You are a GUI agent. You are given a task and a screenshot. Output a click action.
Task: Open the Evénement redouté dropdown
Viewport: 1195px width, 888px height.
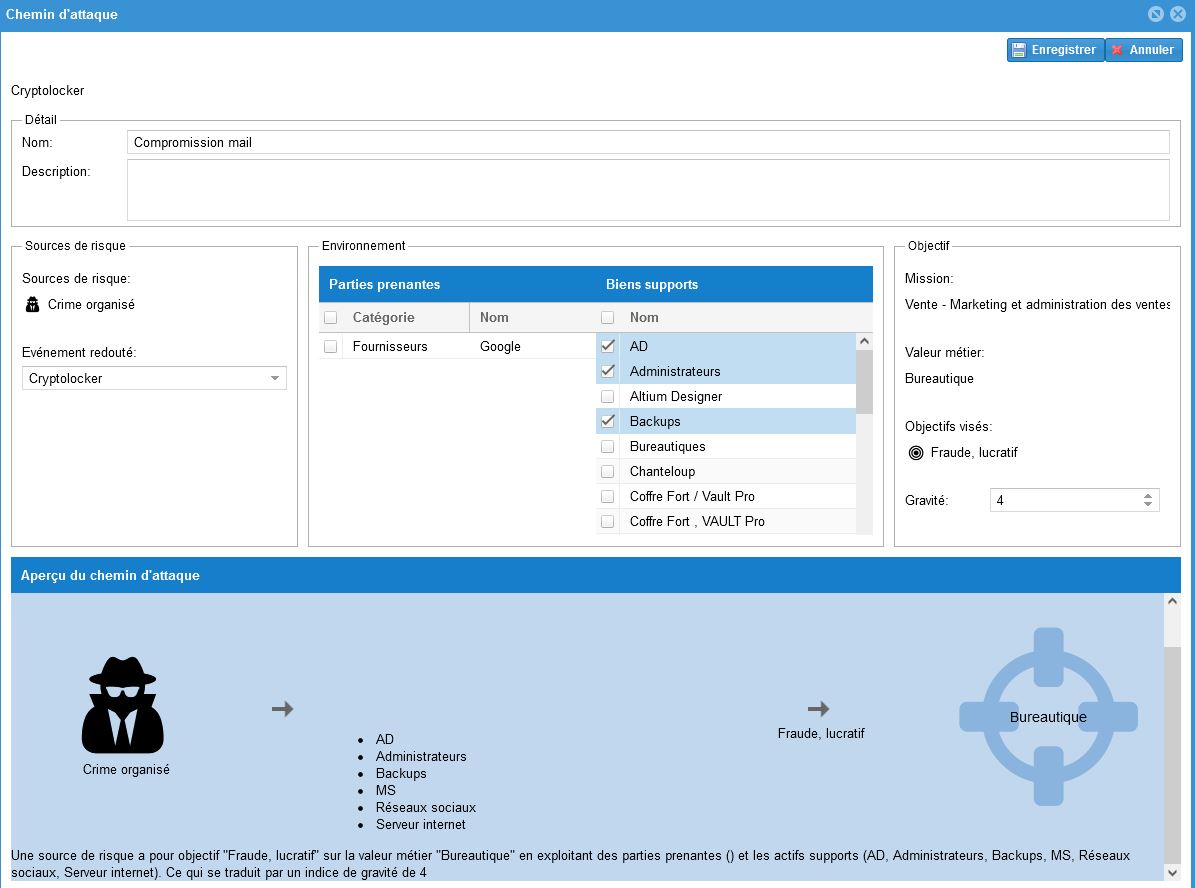[275, 379]
